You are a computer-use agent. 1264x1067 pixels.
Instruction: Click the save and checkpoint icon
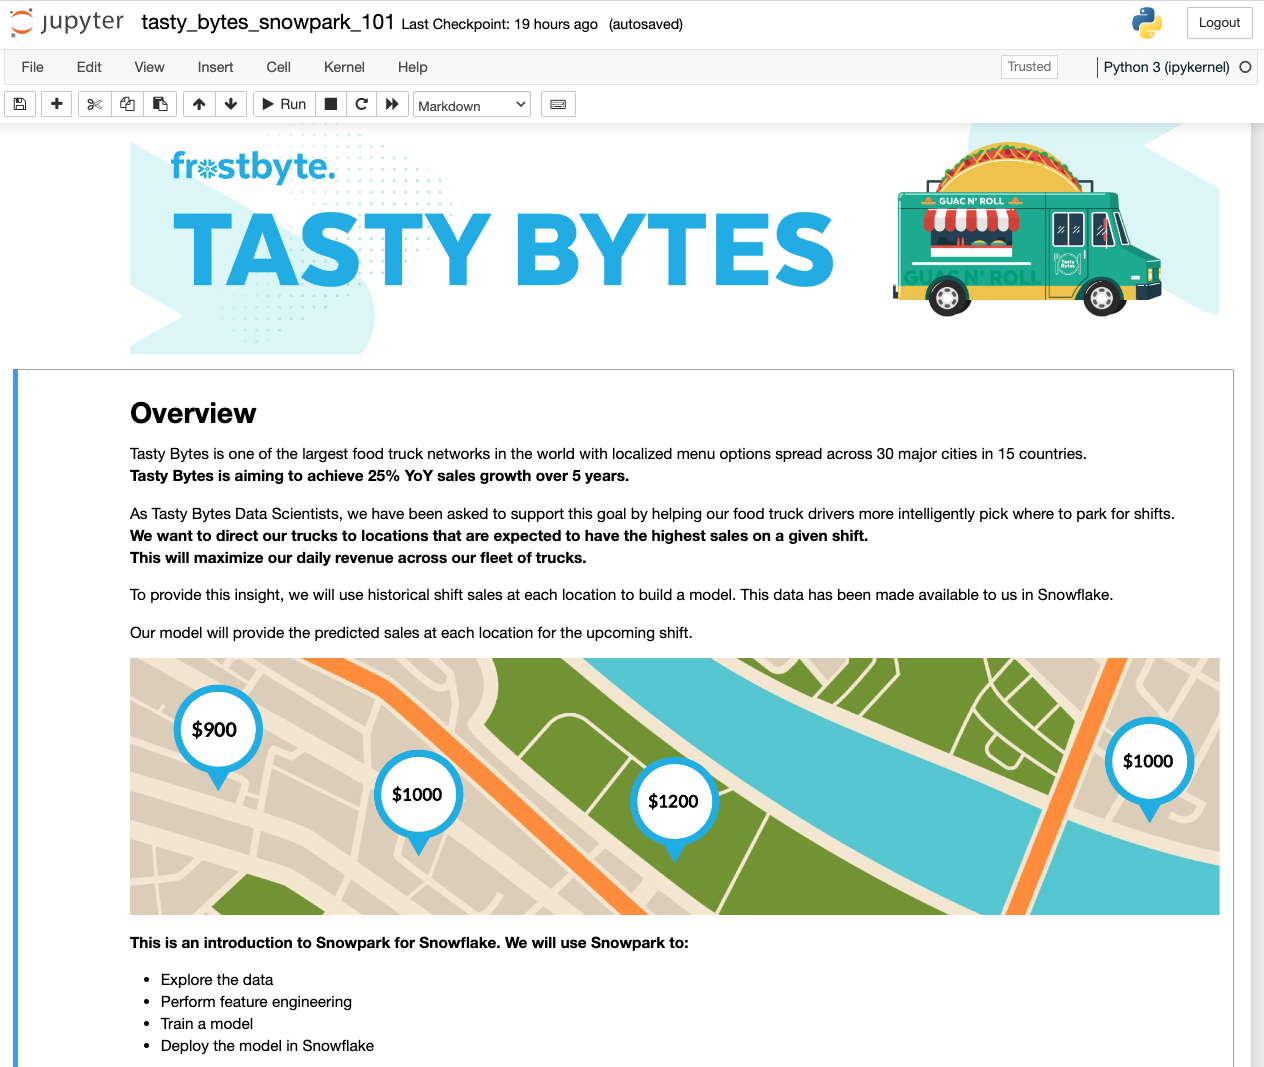click(20, 104)
